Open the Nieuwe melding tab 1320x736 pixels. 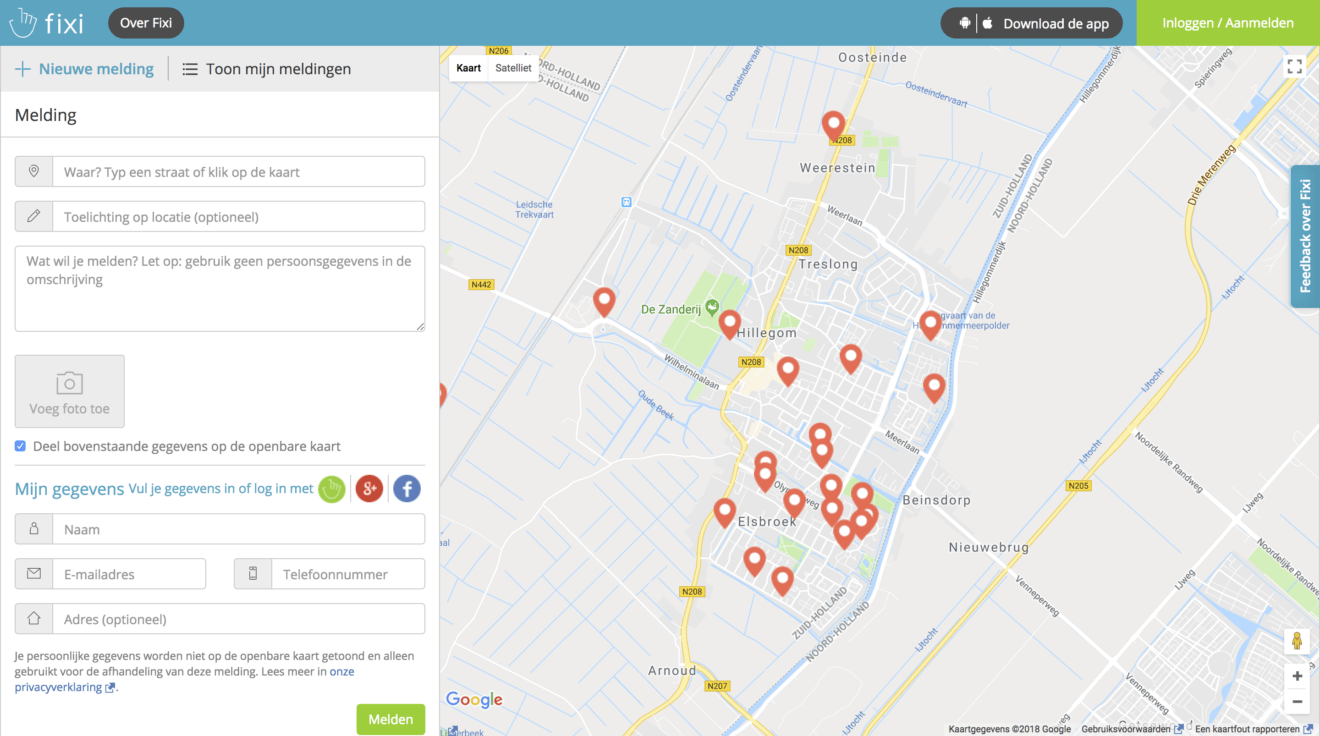click(85, 68)
